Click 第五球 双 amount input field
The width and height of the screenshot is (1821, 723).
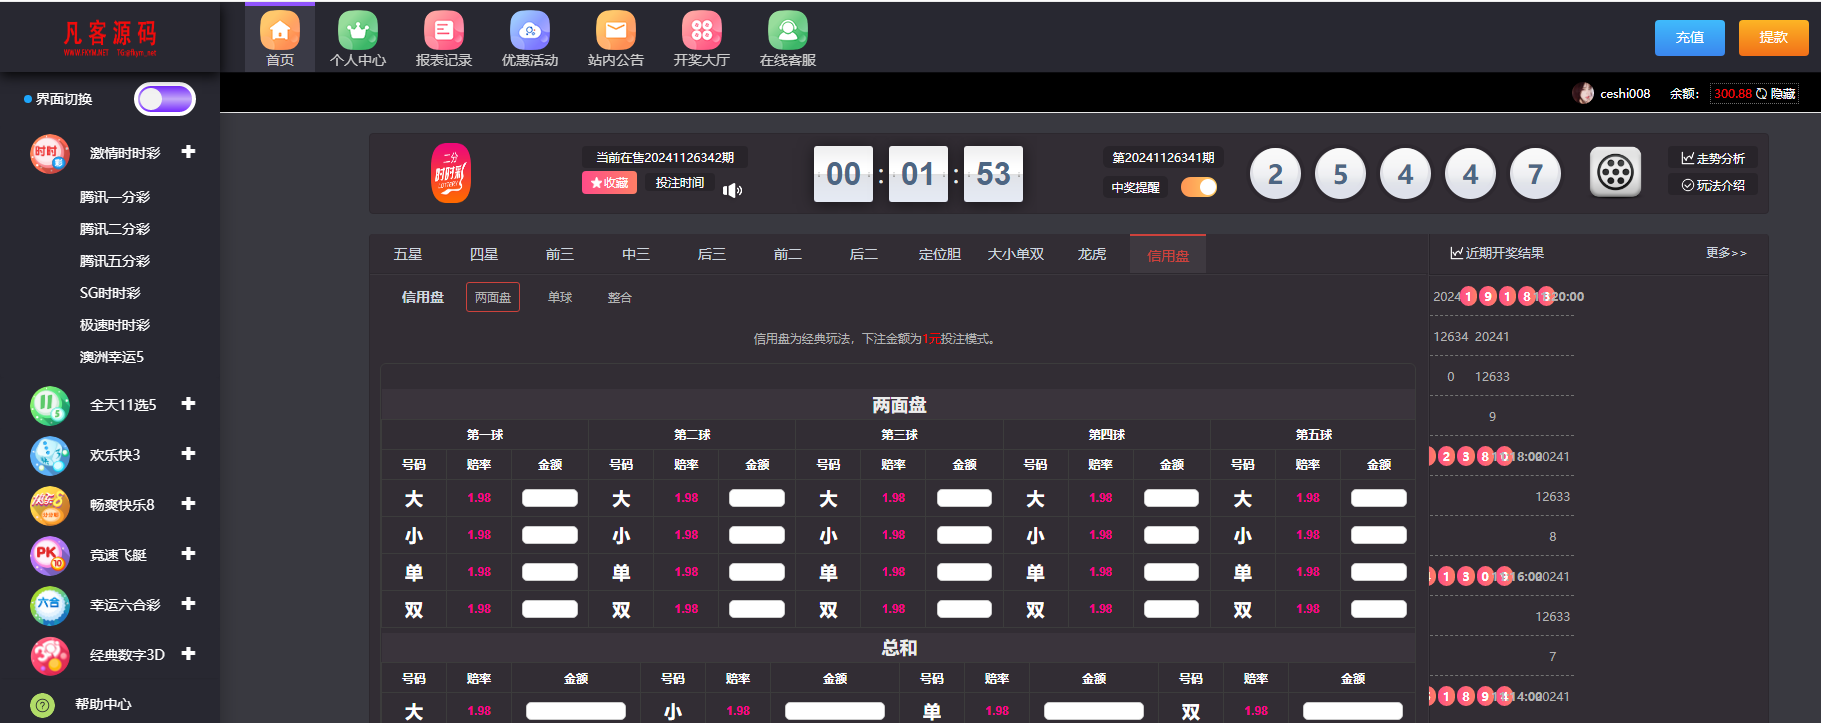pyautogui.click(x=1379, y=609)
